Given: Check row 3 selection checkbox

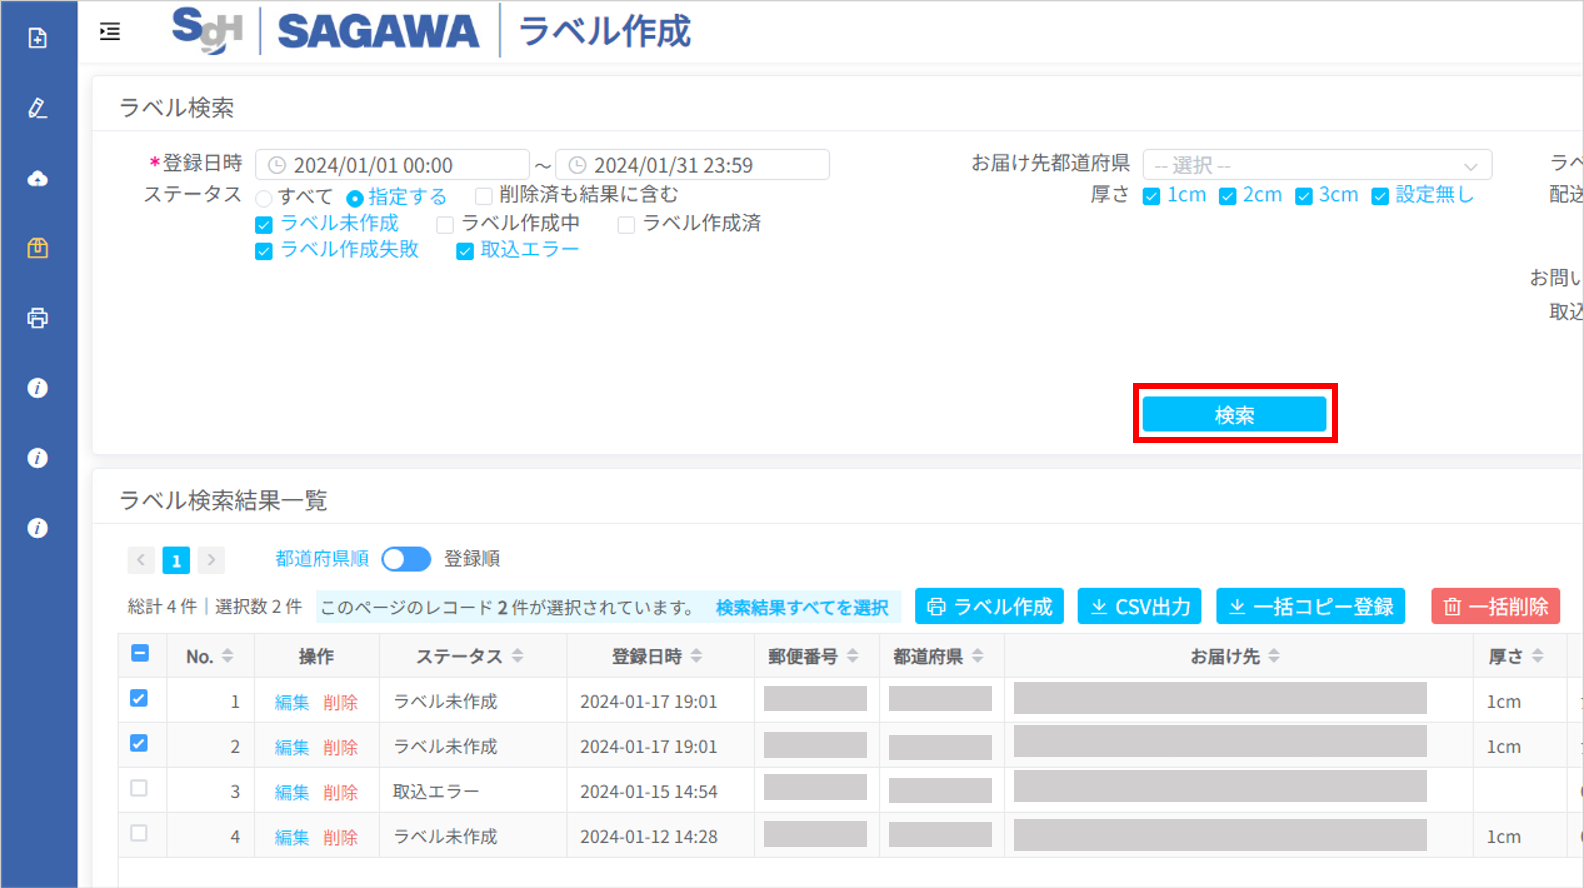Looking at the screenshot, I should tap(139, 788).
